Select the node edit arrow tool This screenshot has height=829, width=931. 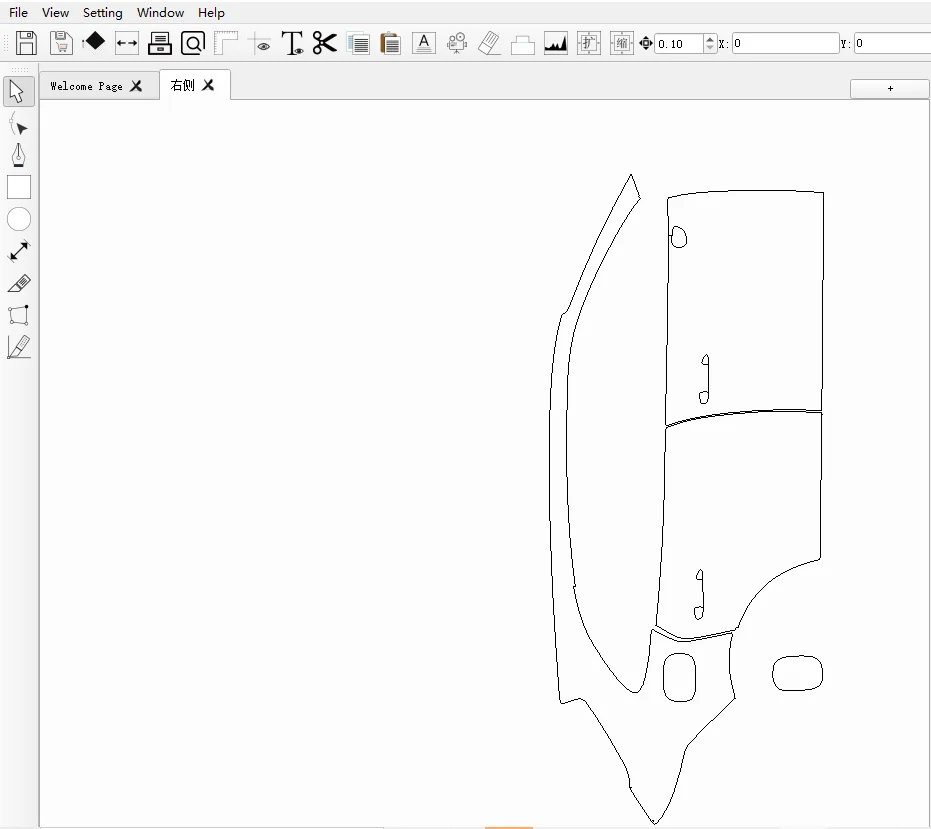18,125
